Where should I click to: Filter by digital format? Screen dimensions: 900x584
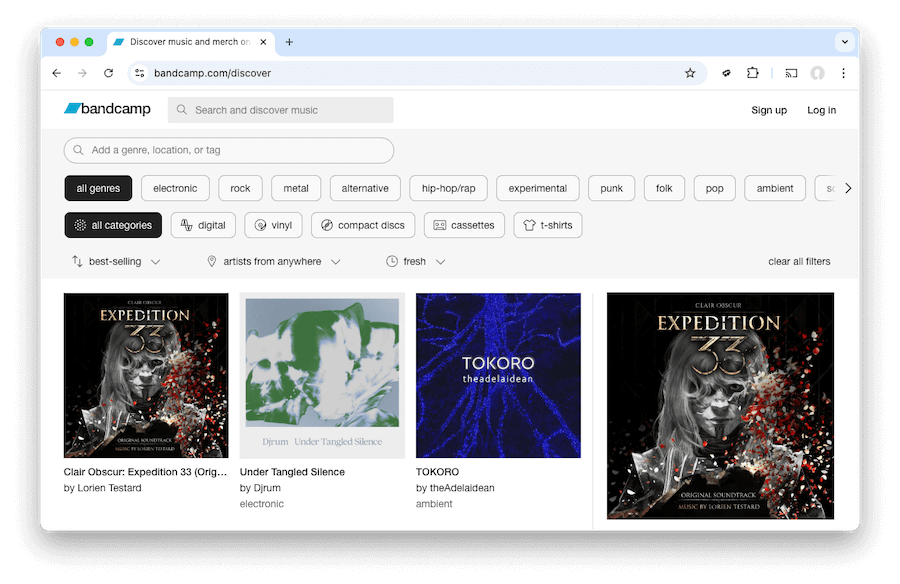(x=203, y=225)
